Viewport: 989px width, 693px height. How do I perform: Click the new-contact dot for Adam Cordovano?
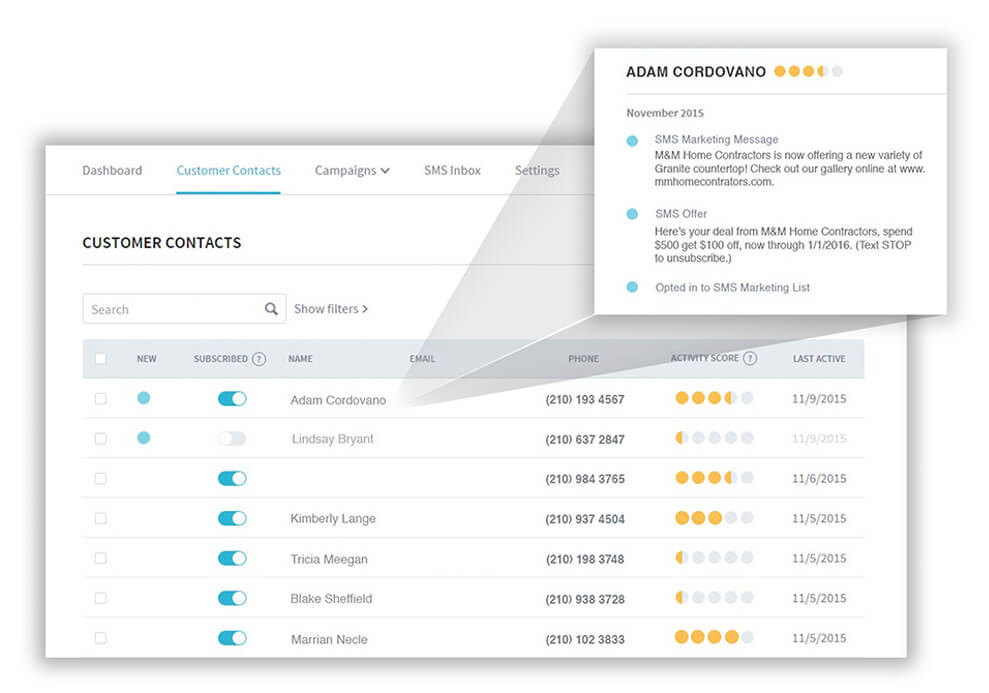[144, 398]
